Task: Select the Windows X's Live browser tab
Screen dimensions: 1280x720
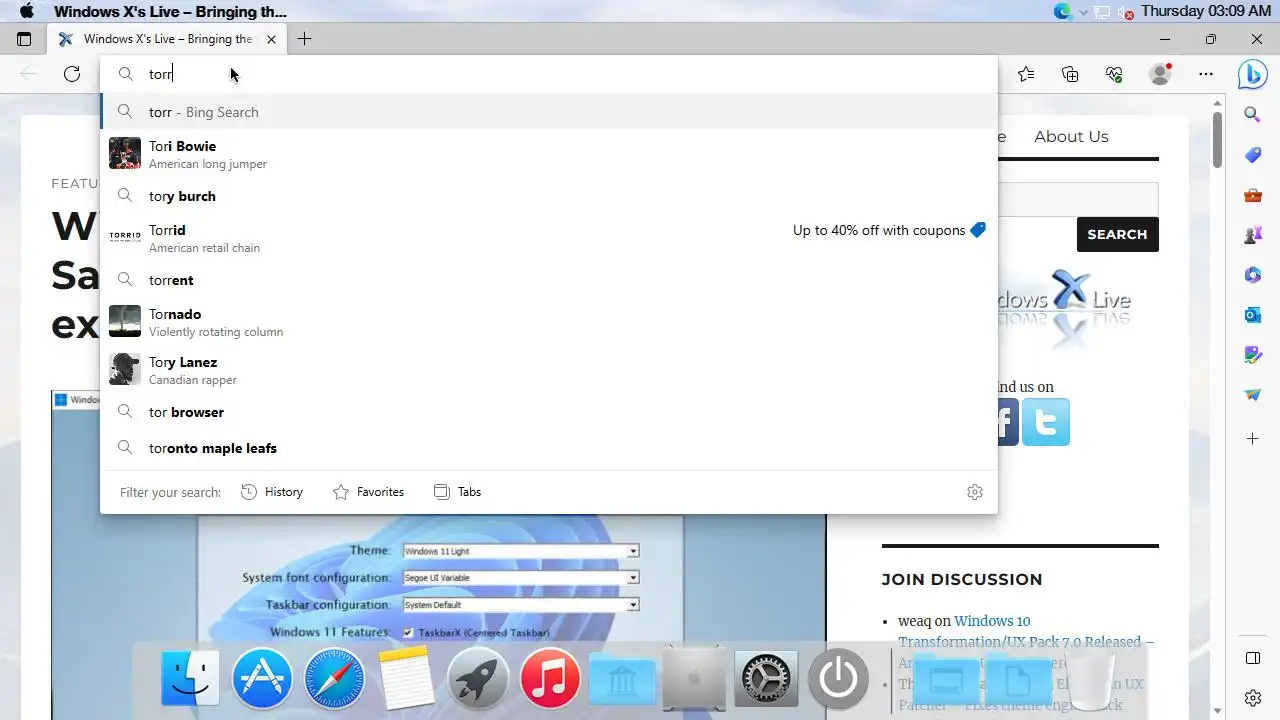Action: pyautogui.click(x=168, y=39)
